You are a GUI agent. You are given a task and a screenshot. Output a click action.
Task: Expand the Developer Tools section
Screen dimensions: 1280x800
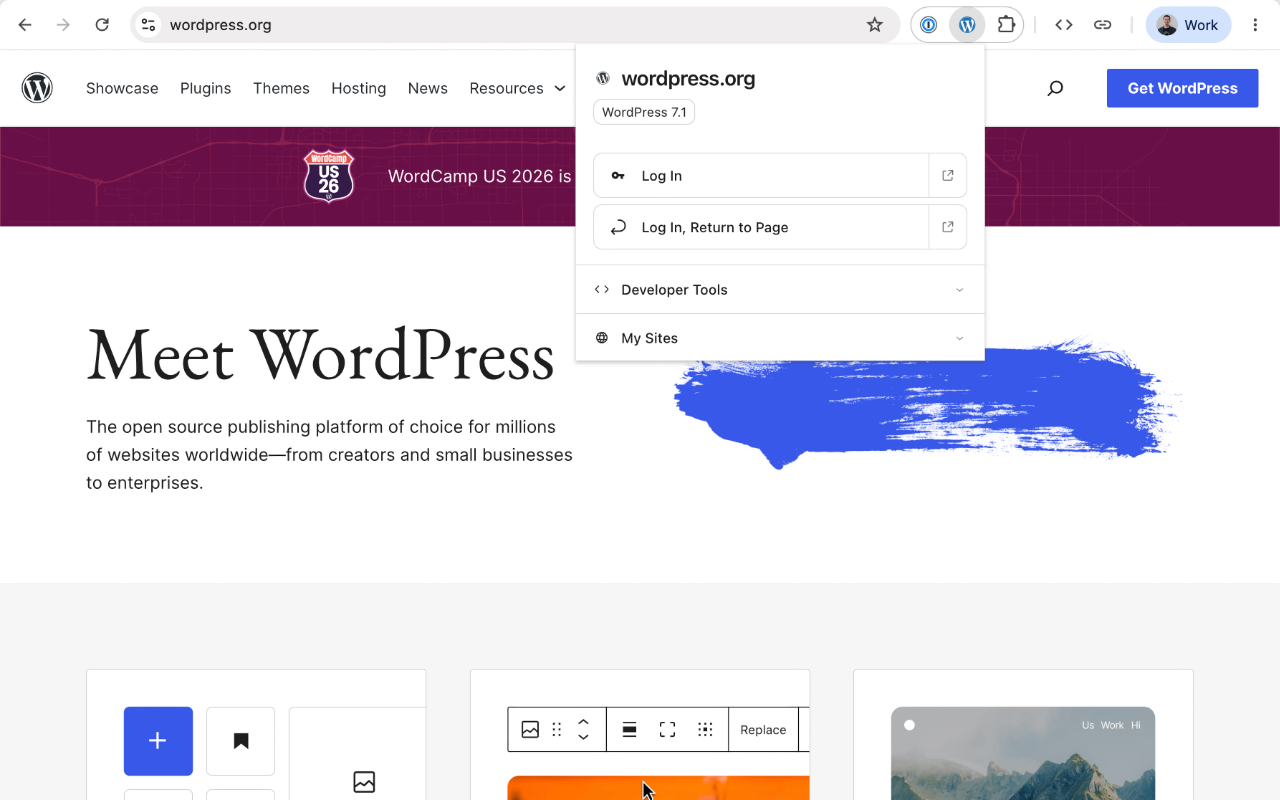point(780,290)
